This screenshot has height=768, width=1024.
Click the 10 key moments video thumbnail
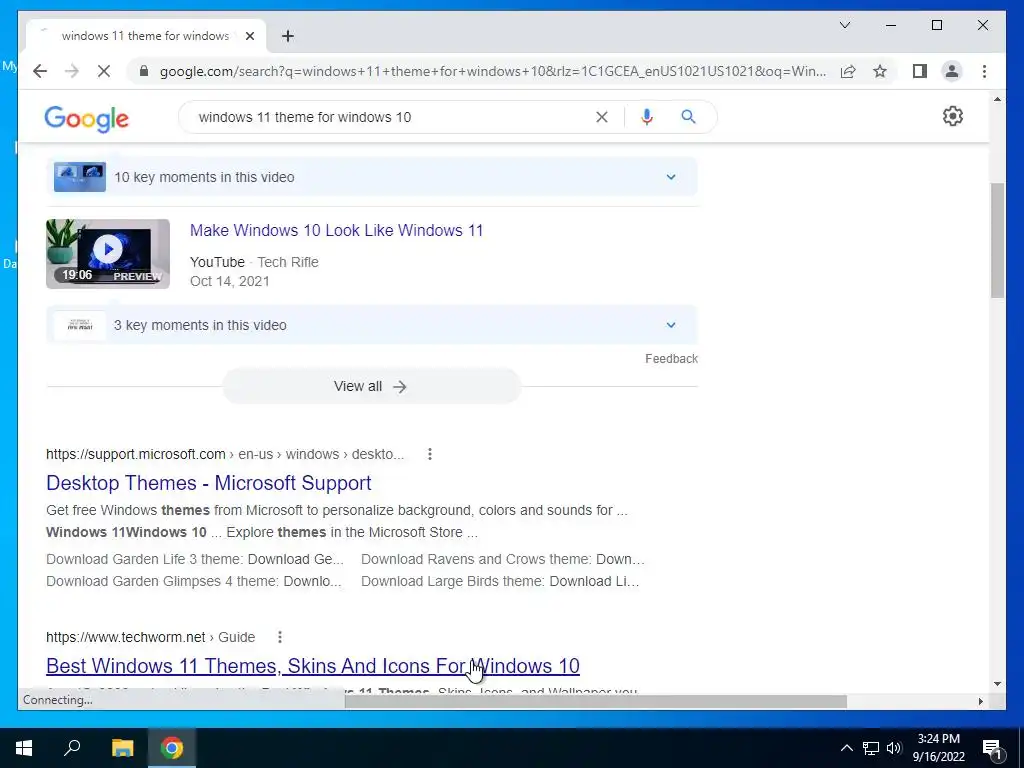pos(80,177)
